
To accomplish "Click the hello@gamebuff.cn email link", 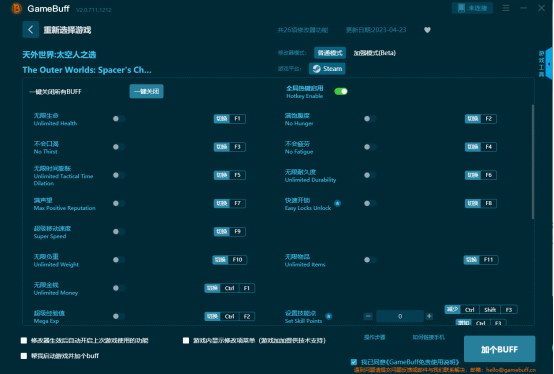I will tap(511, 370).
